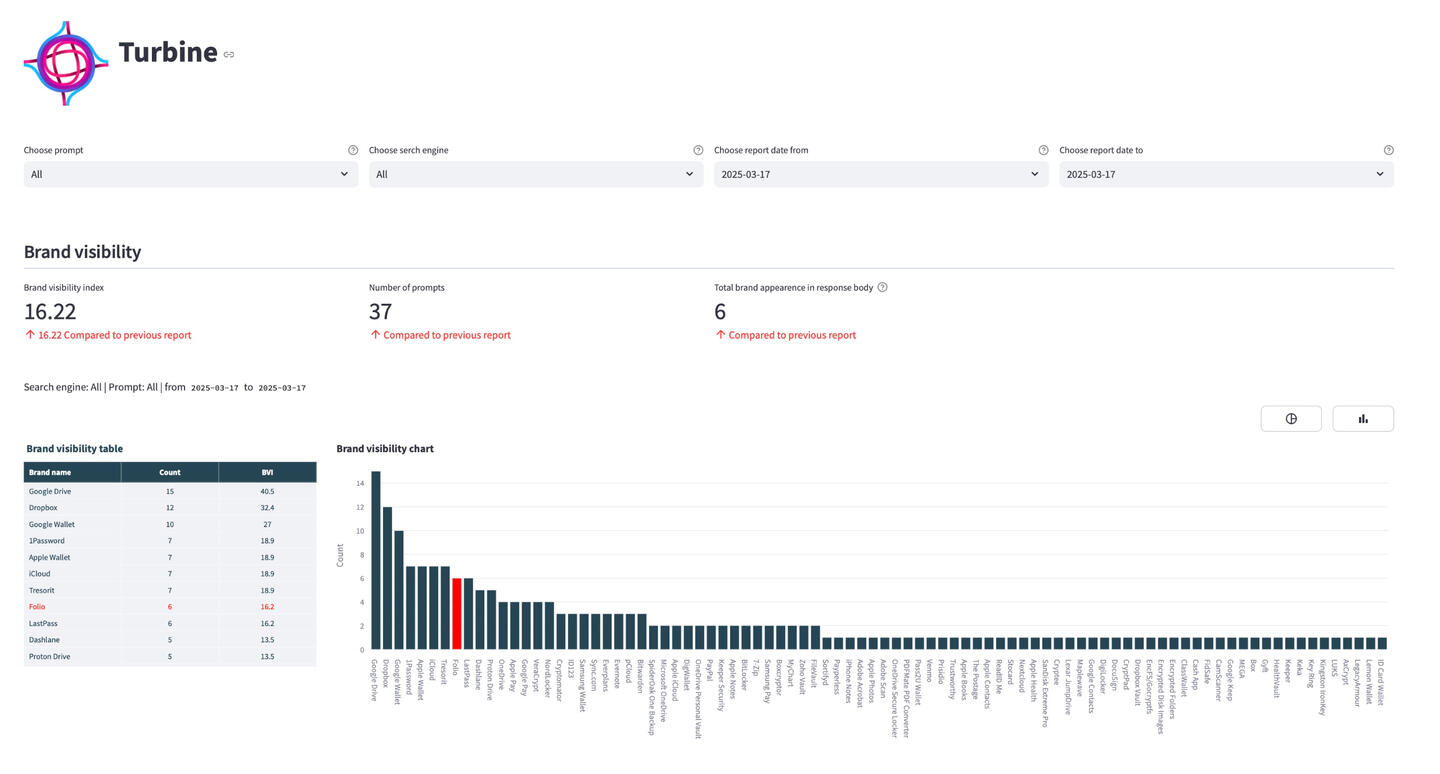Select the highlighted Folio brand name cell
This screenshot has width=1440, height=774.
pyautogui.click(x=72, y=607)
